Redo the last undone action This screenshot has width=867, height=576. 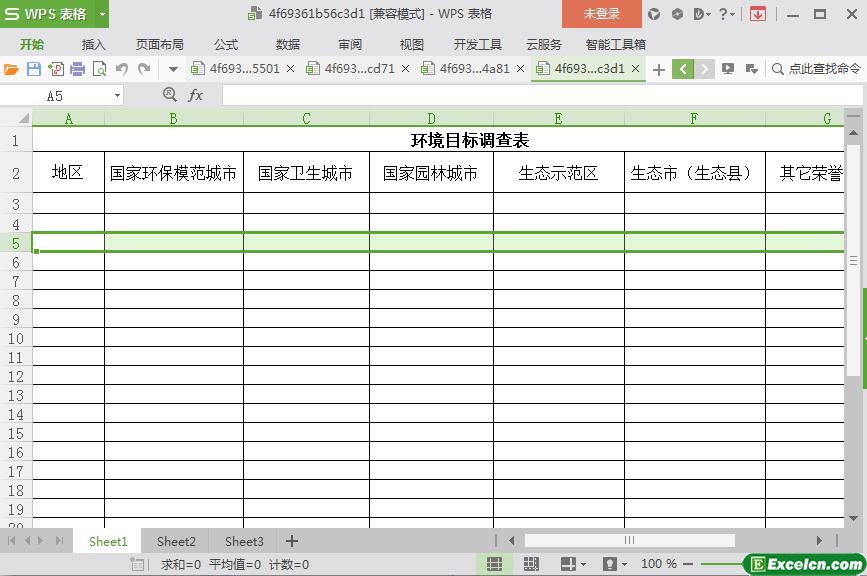[144, 69]
